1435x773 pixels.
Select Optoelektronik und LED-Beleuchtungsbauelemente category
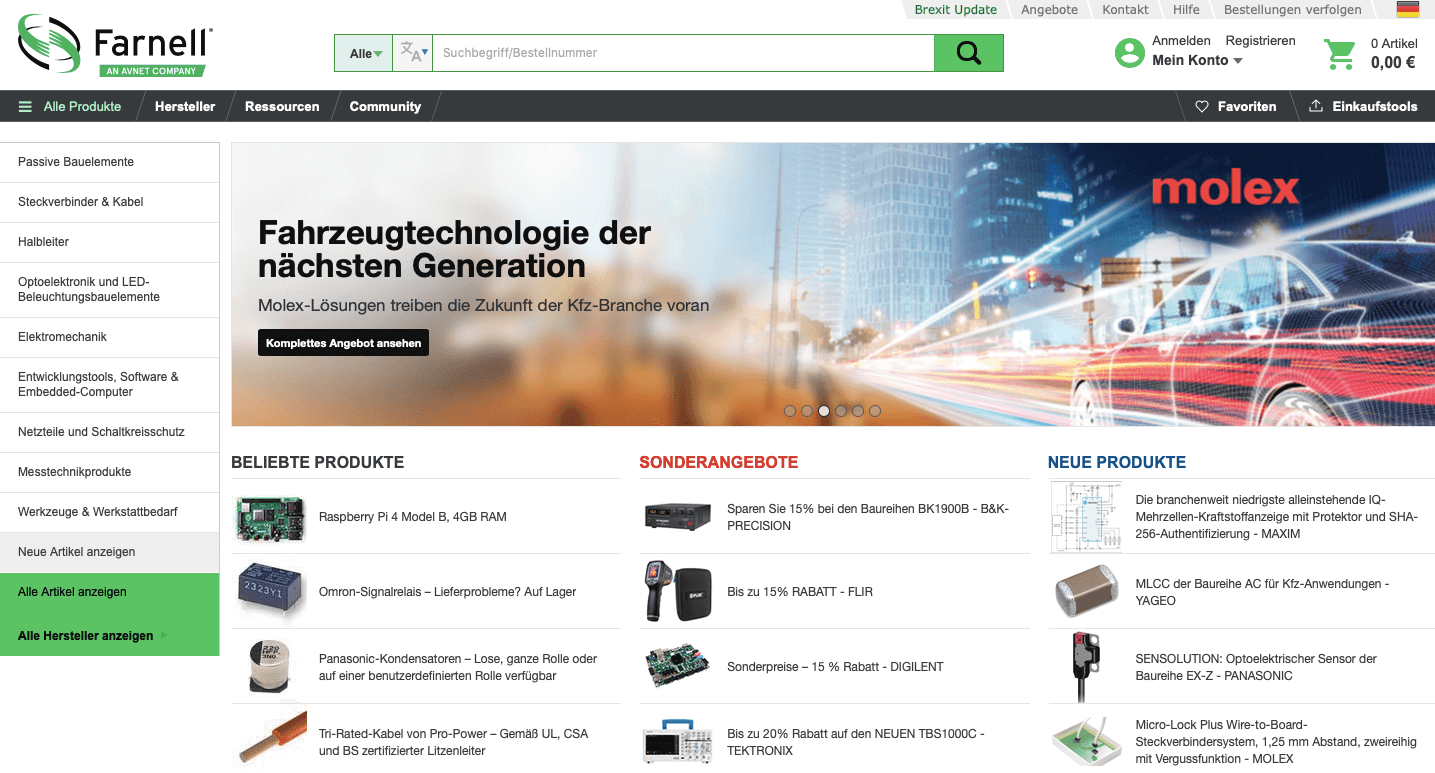(x=109, y=290)
